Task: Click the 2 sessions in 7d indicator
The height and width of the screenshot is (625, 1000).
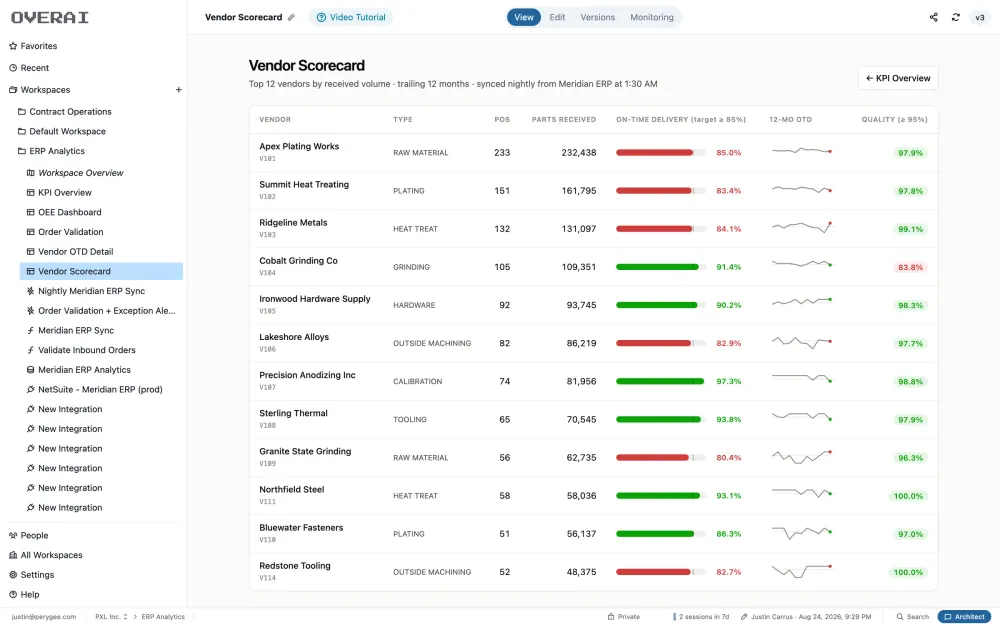Action: tap(701, 617)
